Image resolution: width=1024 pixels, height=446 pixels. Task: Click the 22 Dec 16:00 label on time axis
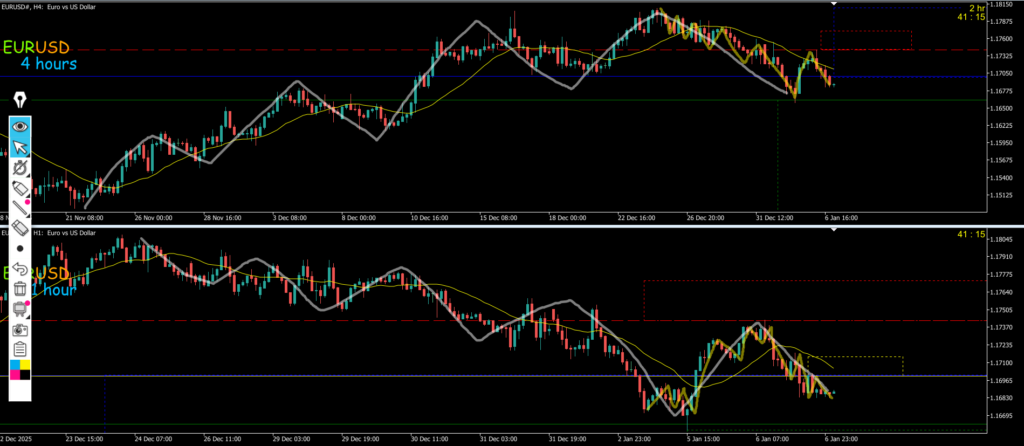click(x=636, y=216)
